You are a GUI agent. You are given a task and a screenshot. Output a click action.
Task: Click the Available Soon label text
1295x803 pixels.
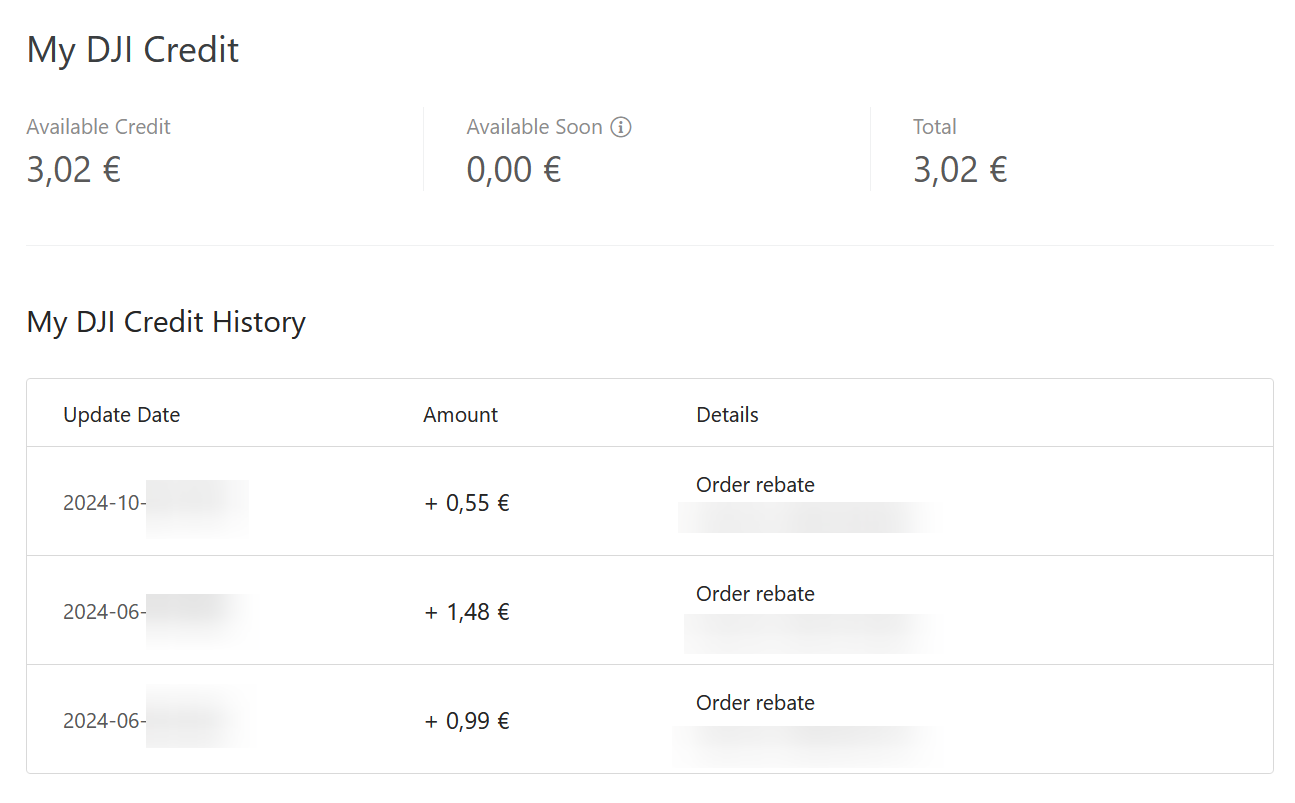[x=534, y=127]
